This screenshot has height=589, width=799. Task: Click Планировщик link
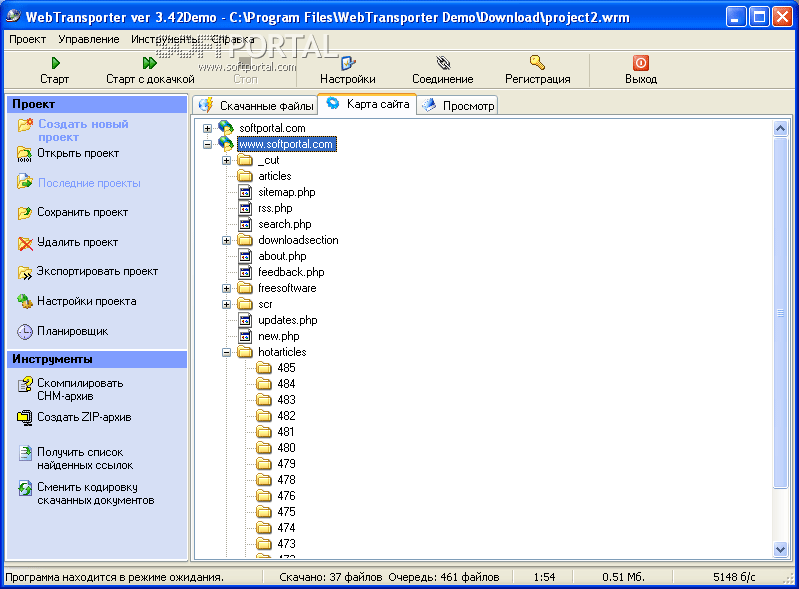tap(72, 331)
